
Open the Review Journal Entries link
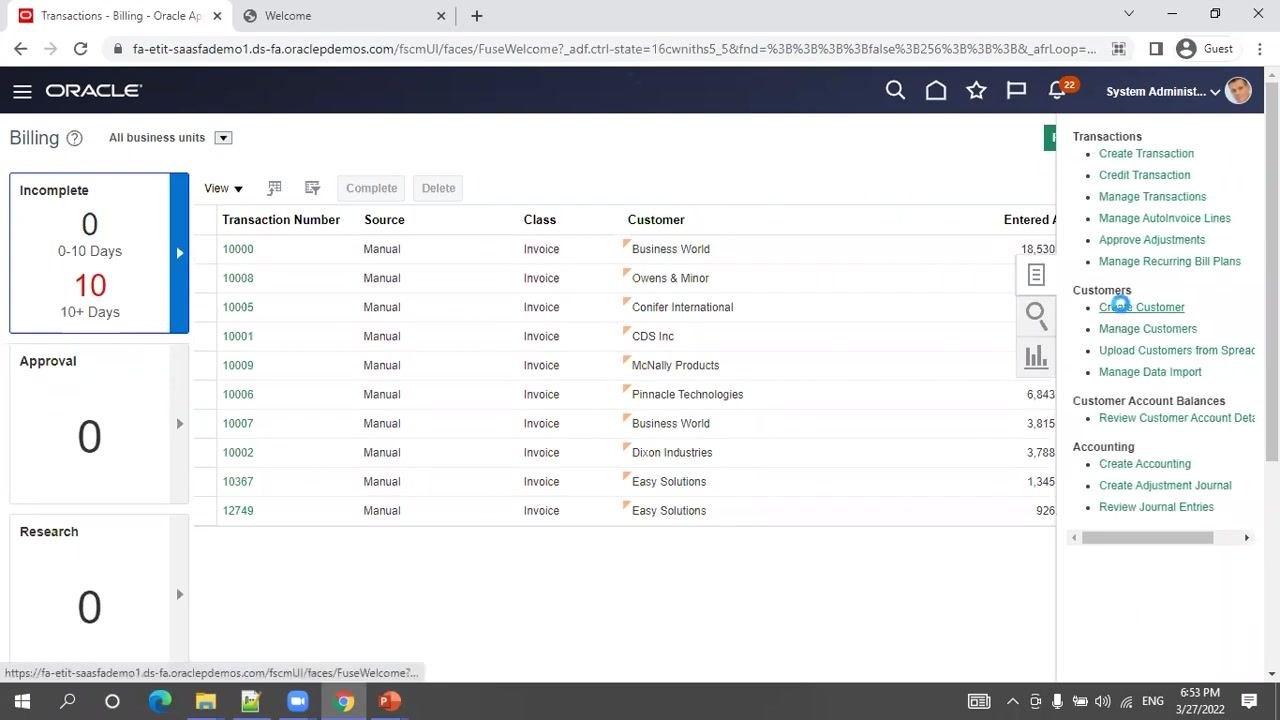click(1156, 507)
